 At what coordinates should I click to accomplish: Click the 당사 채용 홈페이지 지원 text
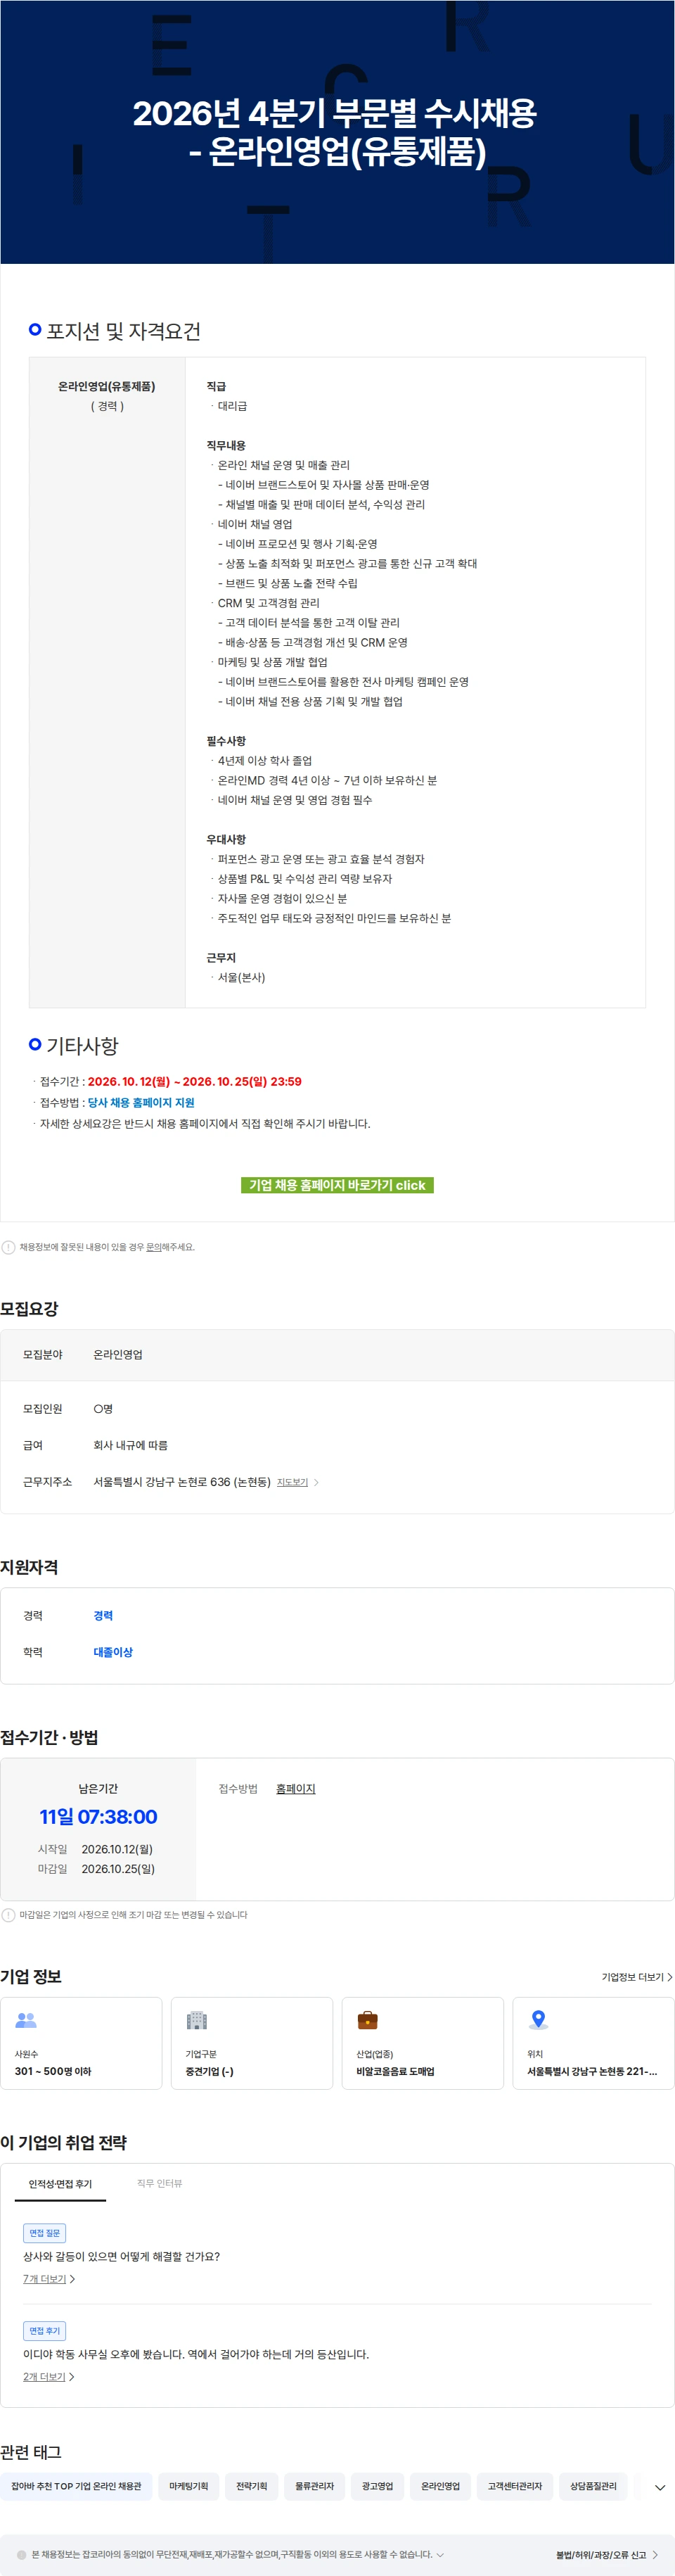pos(141,1102)
